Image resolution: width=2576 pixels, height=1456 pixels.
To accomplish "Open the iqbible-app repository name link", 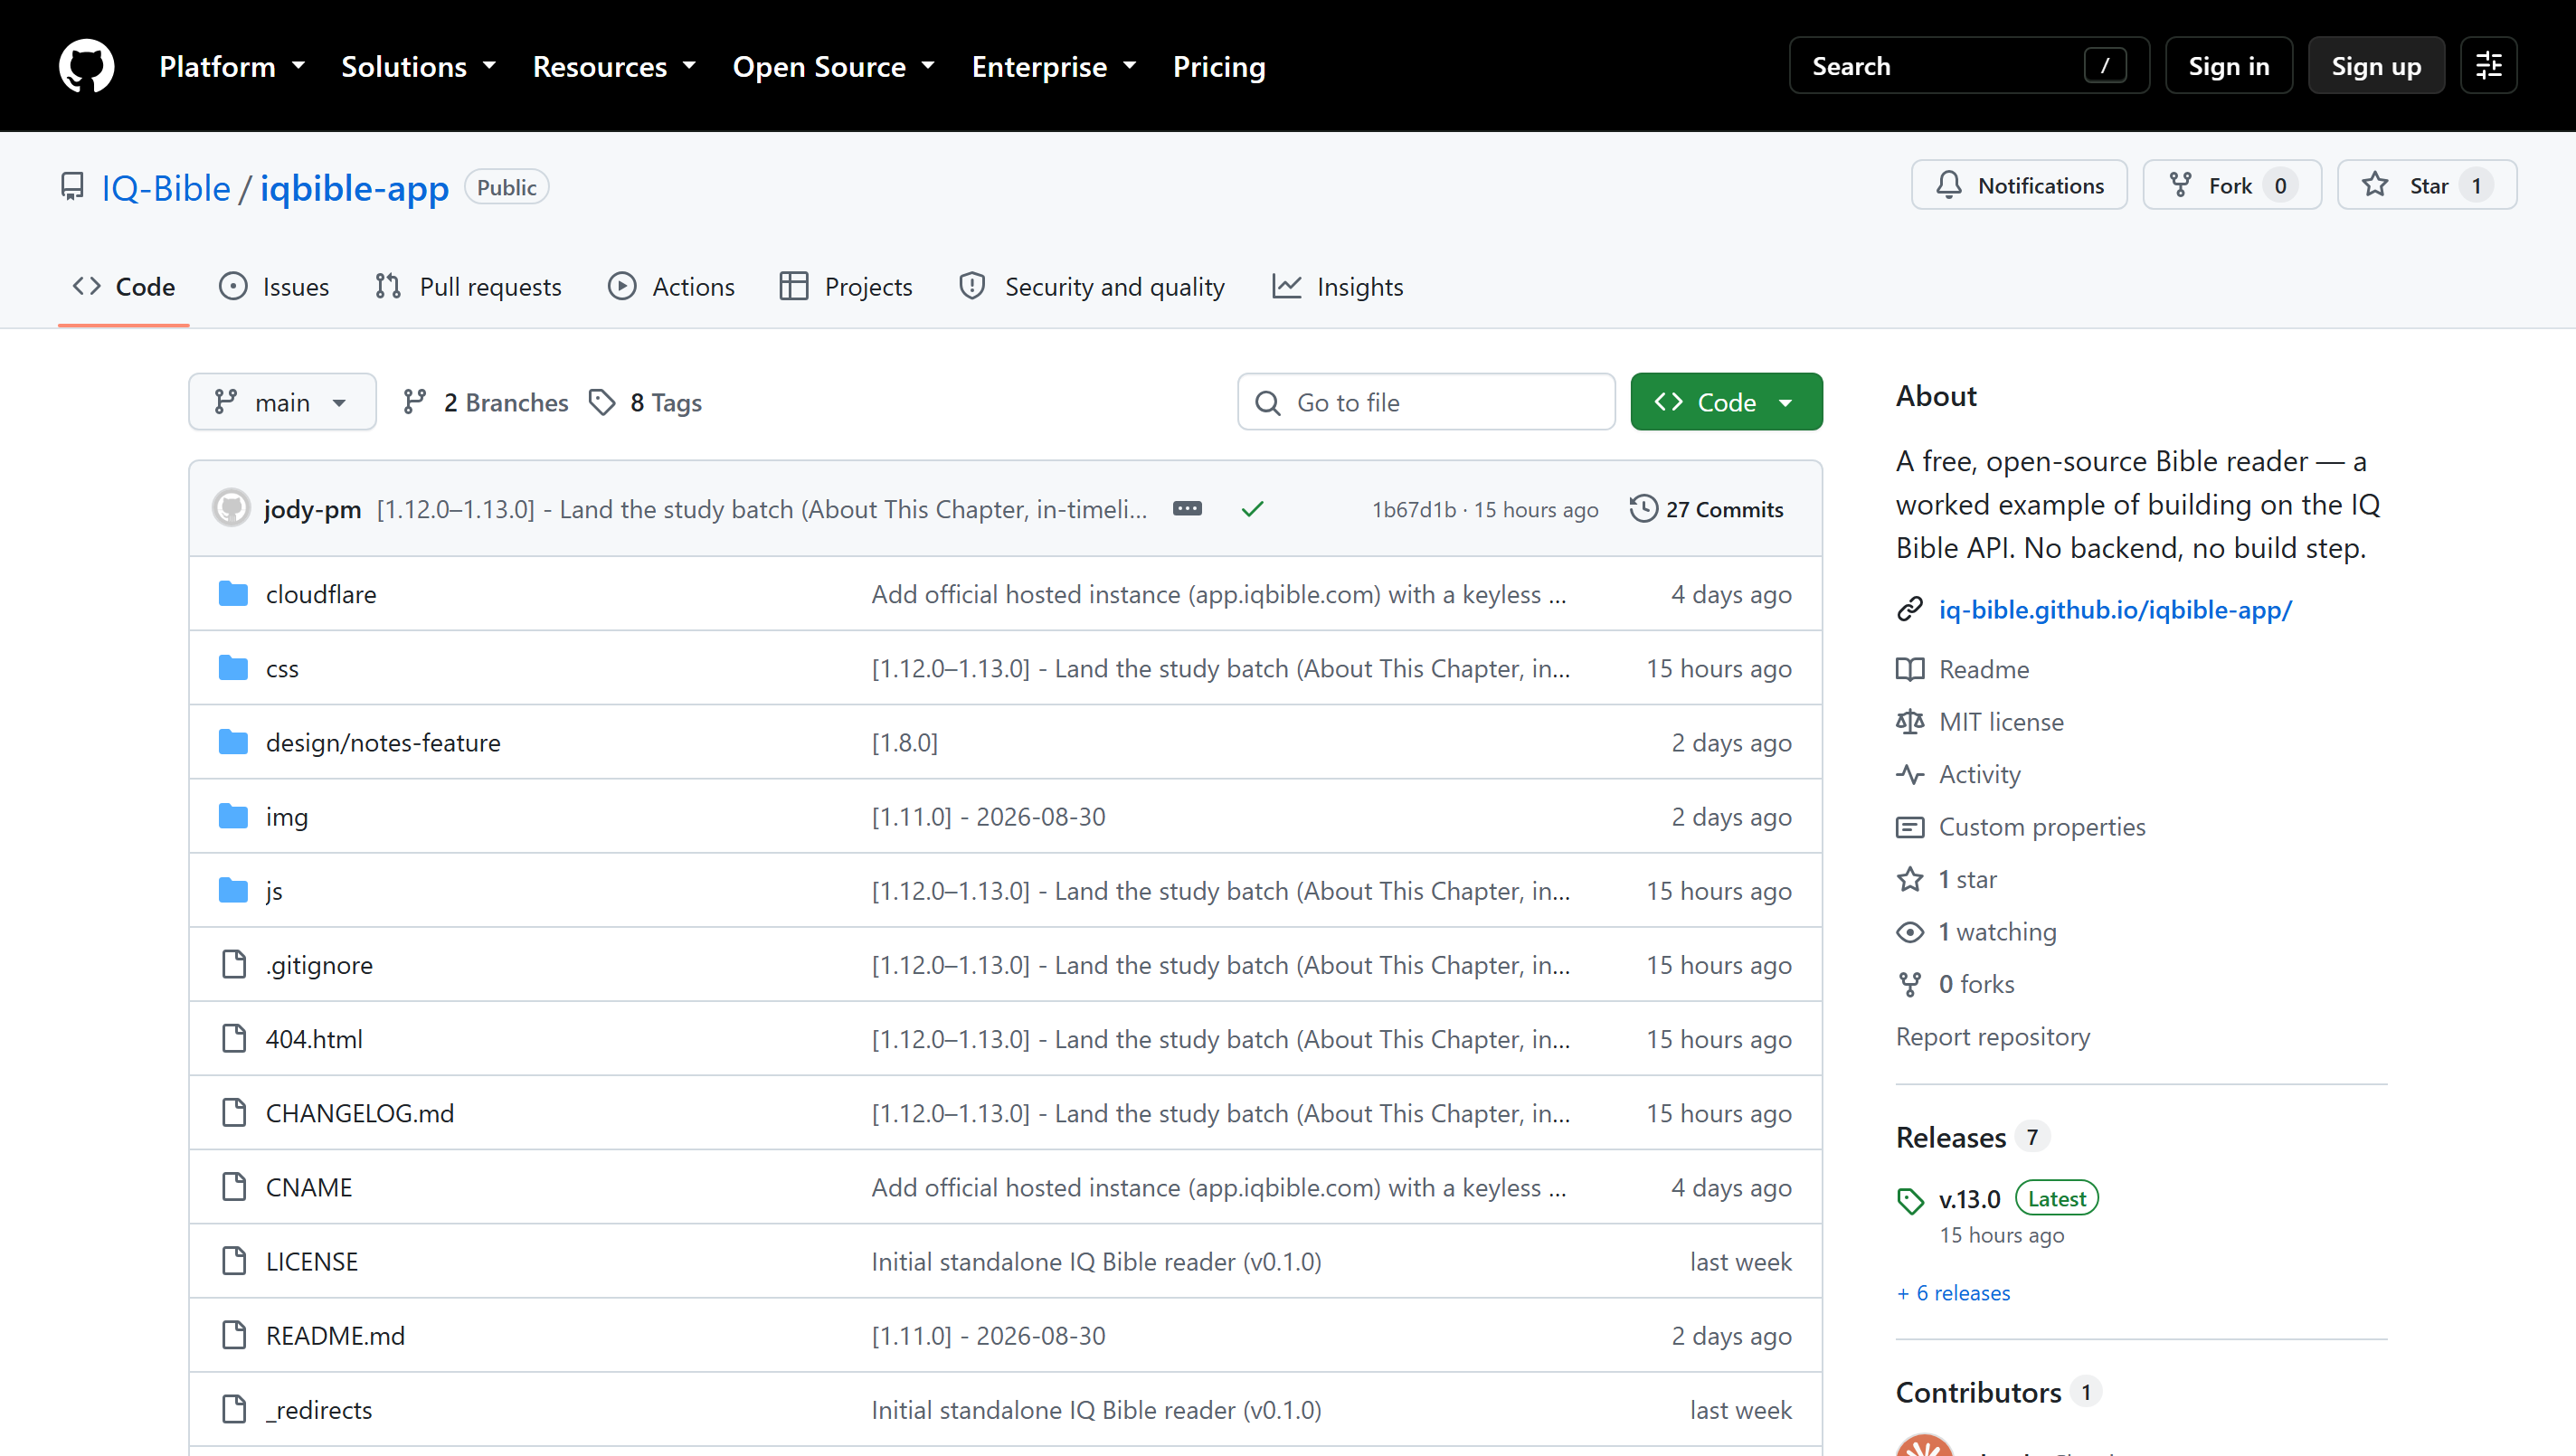I will click(354, 188).
